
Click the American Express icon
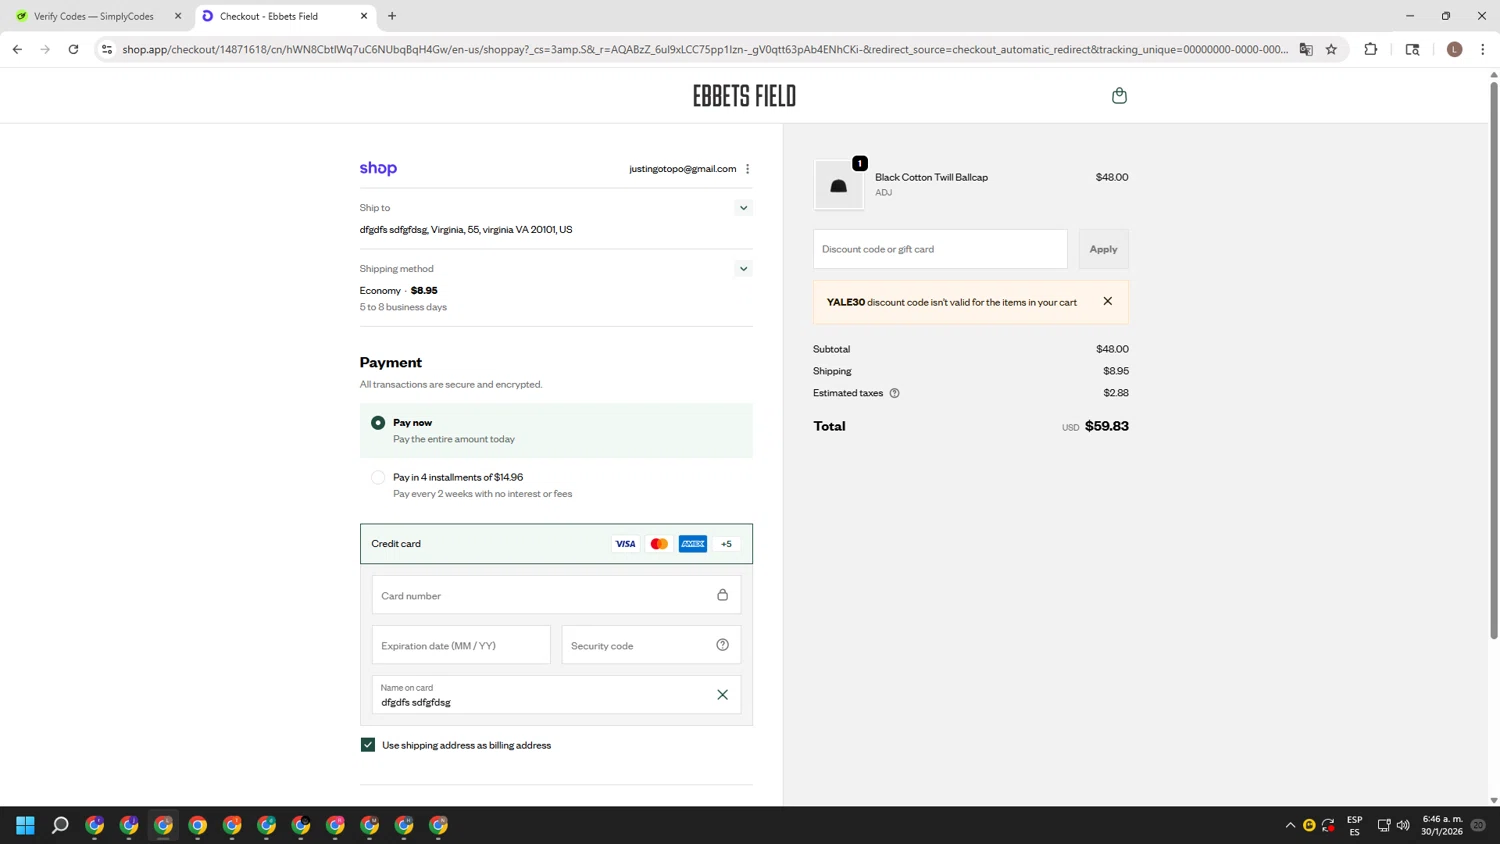693,544
